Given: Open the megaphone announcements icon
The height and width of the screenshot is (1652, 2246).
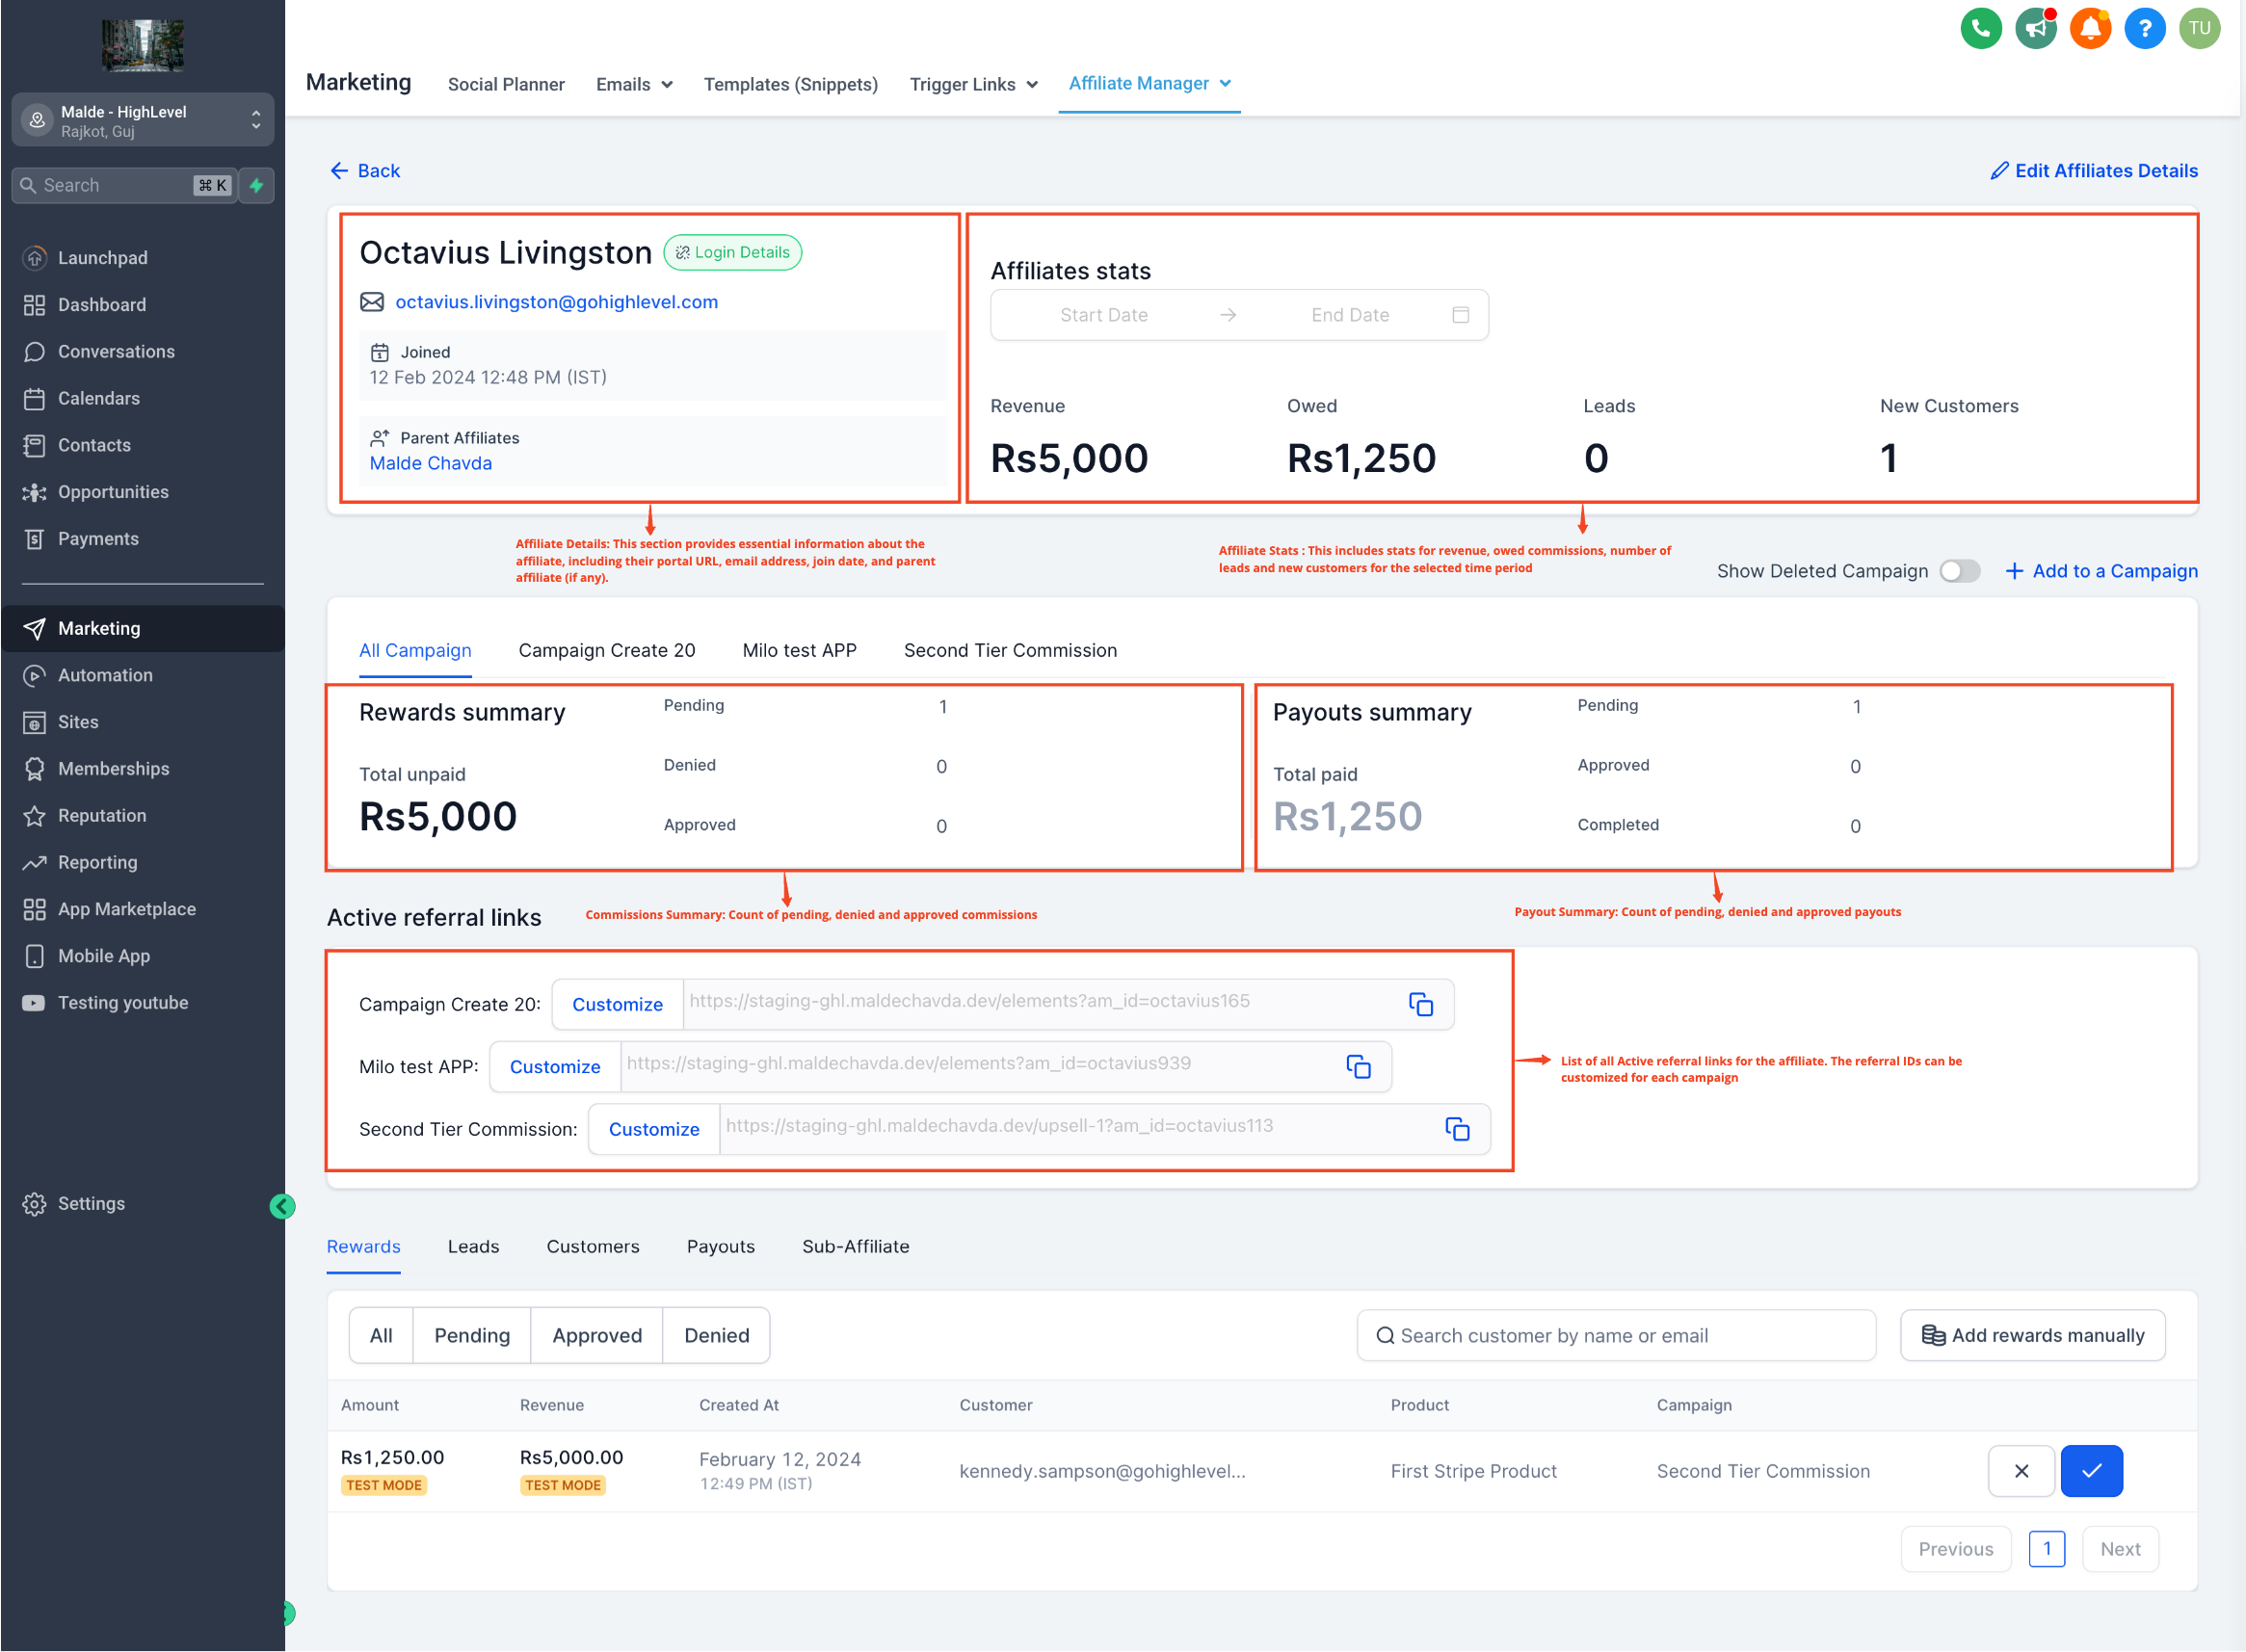Looking at the screenshot, I should [2035, 28].
